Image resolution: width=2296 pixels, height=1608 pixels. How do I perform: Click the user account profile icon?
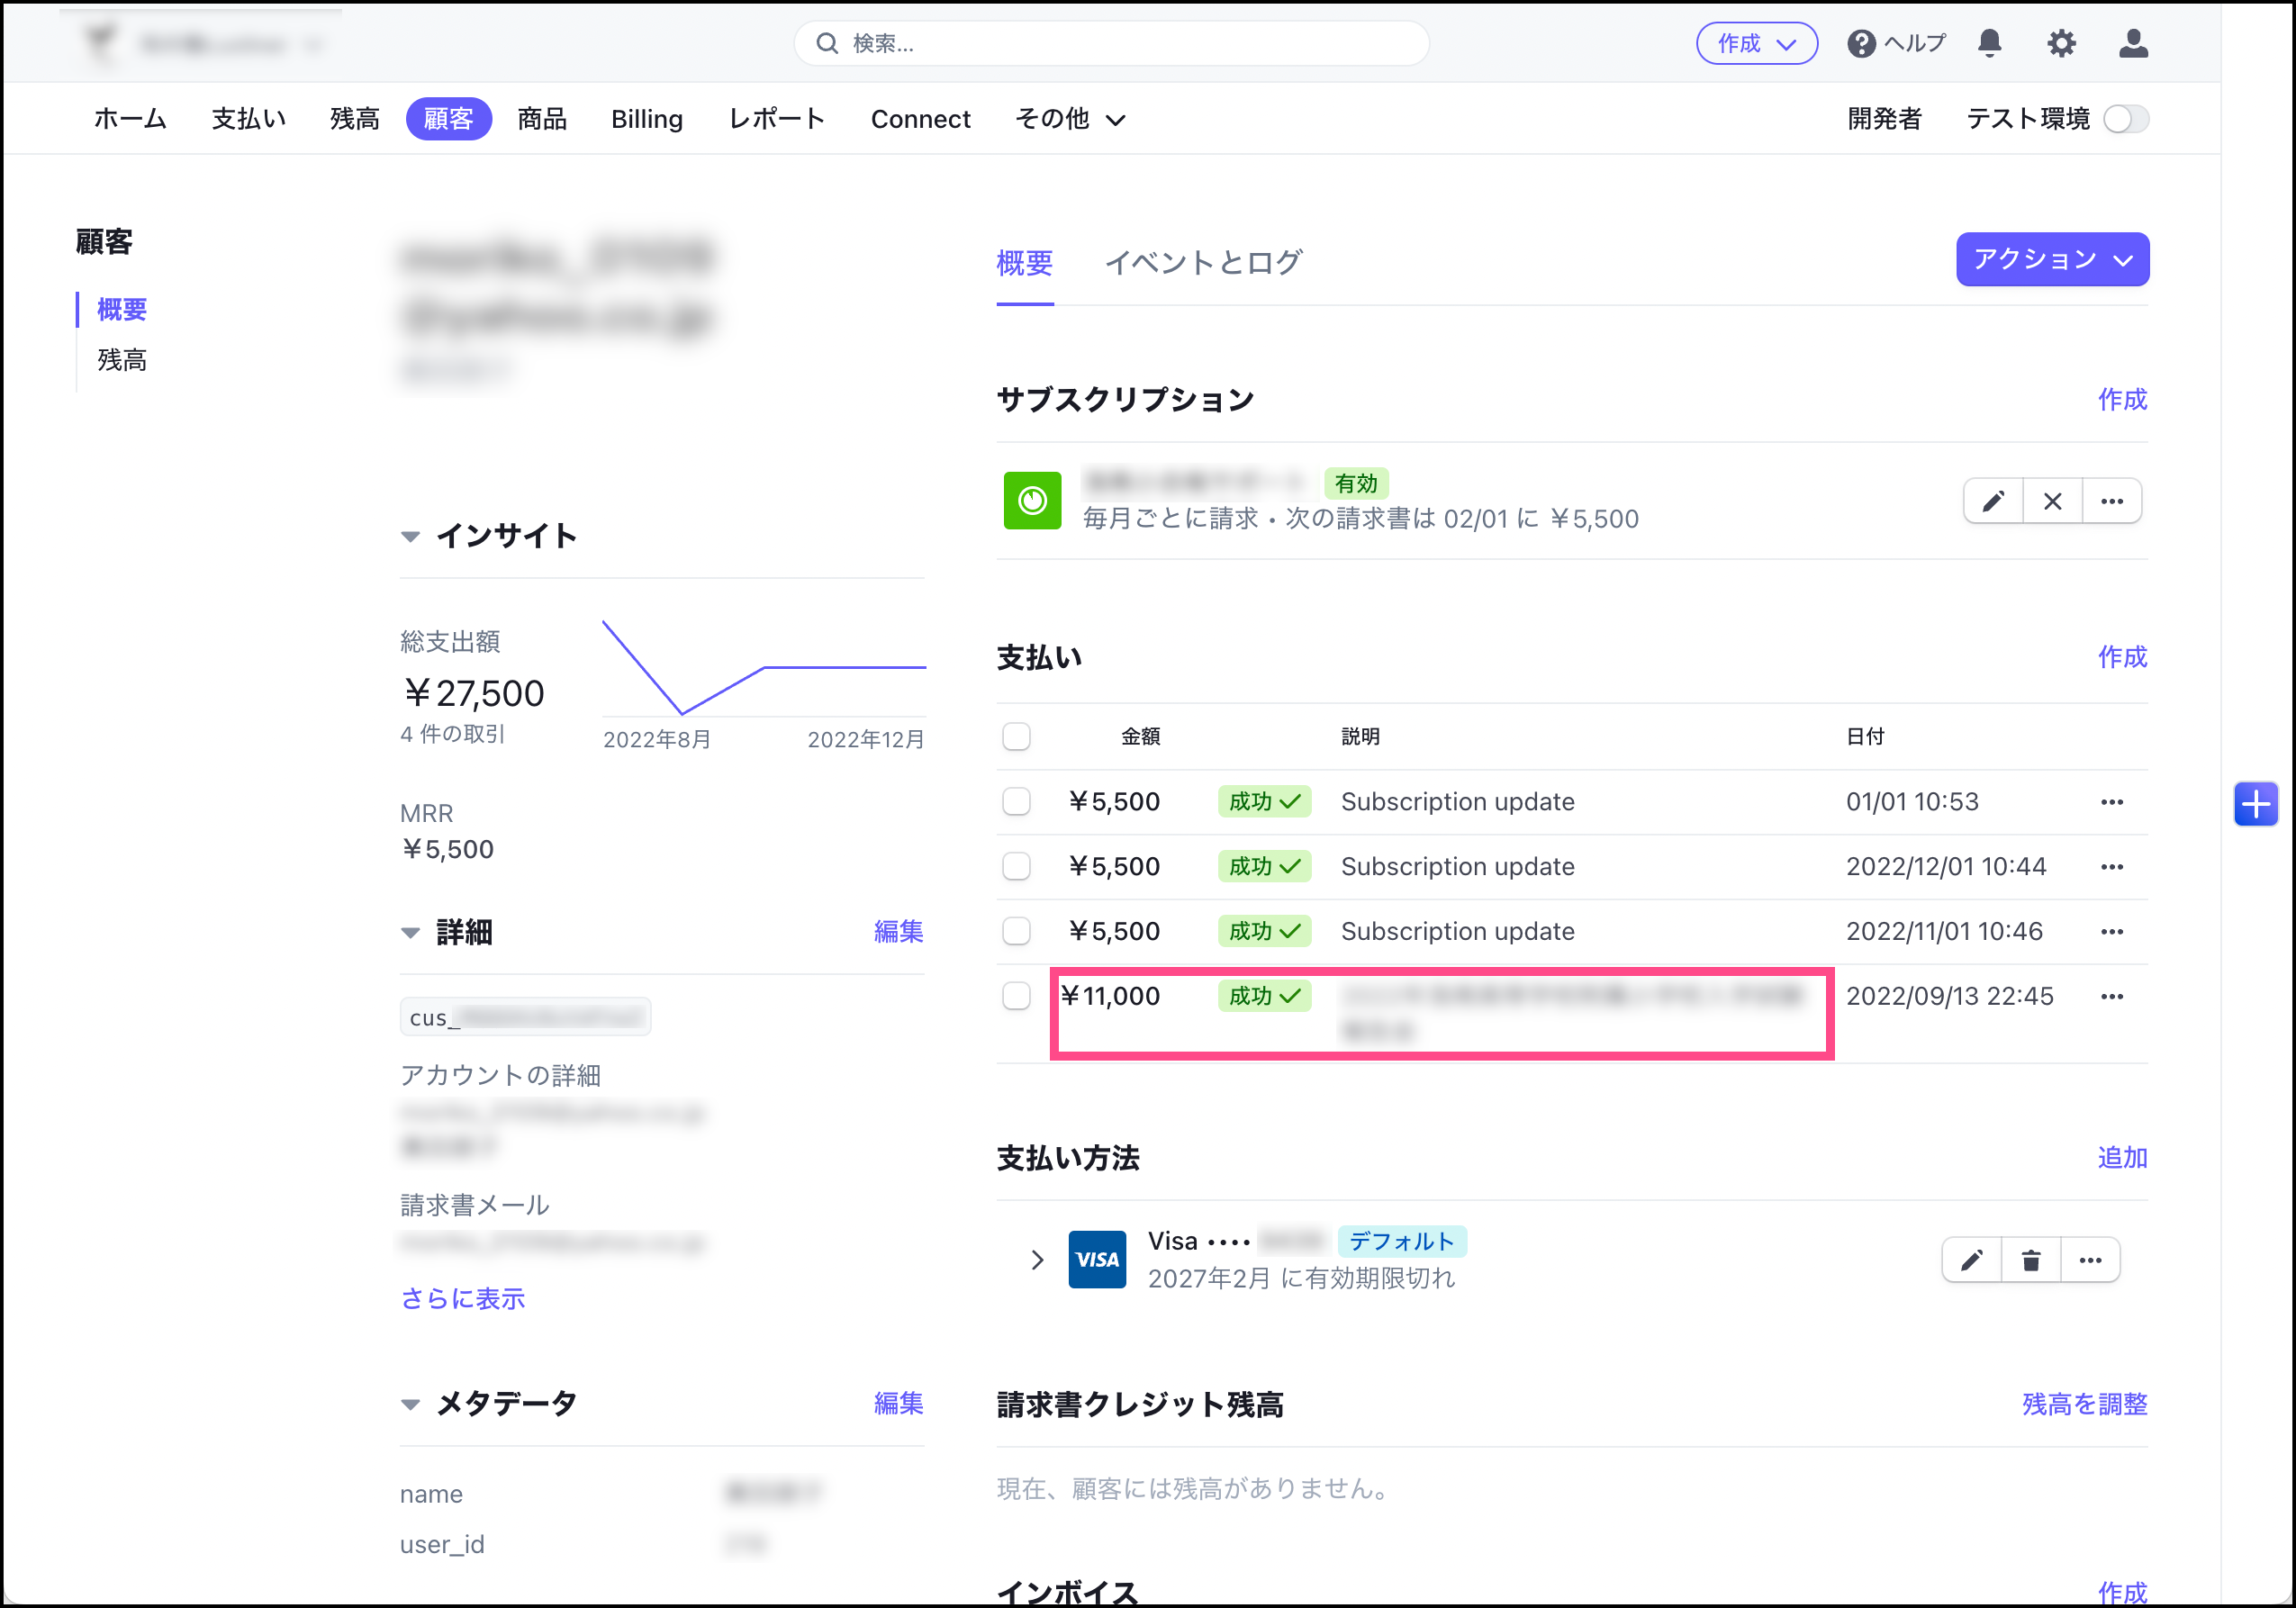point(2133,43)
